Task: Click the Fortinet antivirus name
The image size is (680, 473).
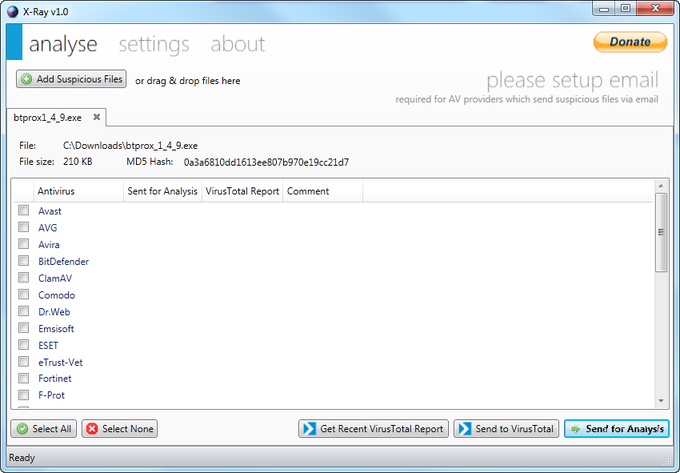Action: 55,378
